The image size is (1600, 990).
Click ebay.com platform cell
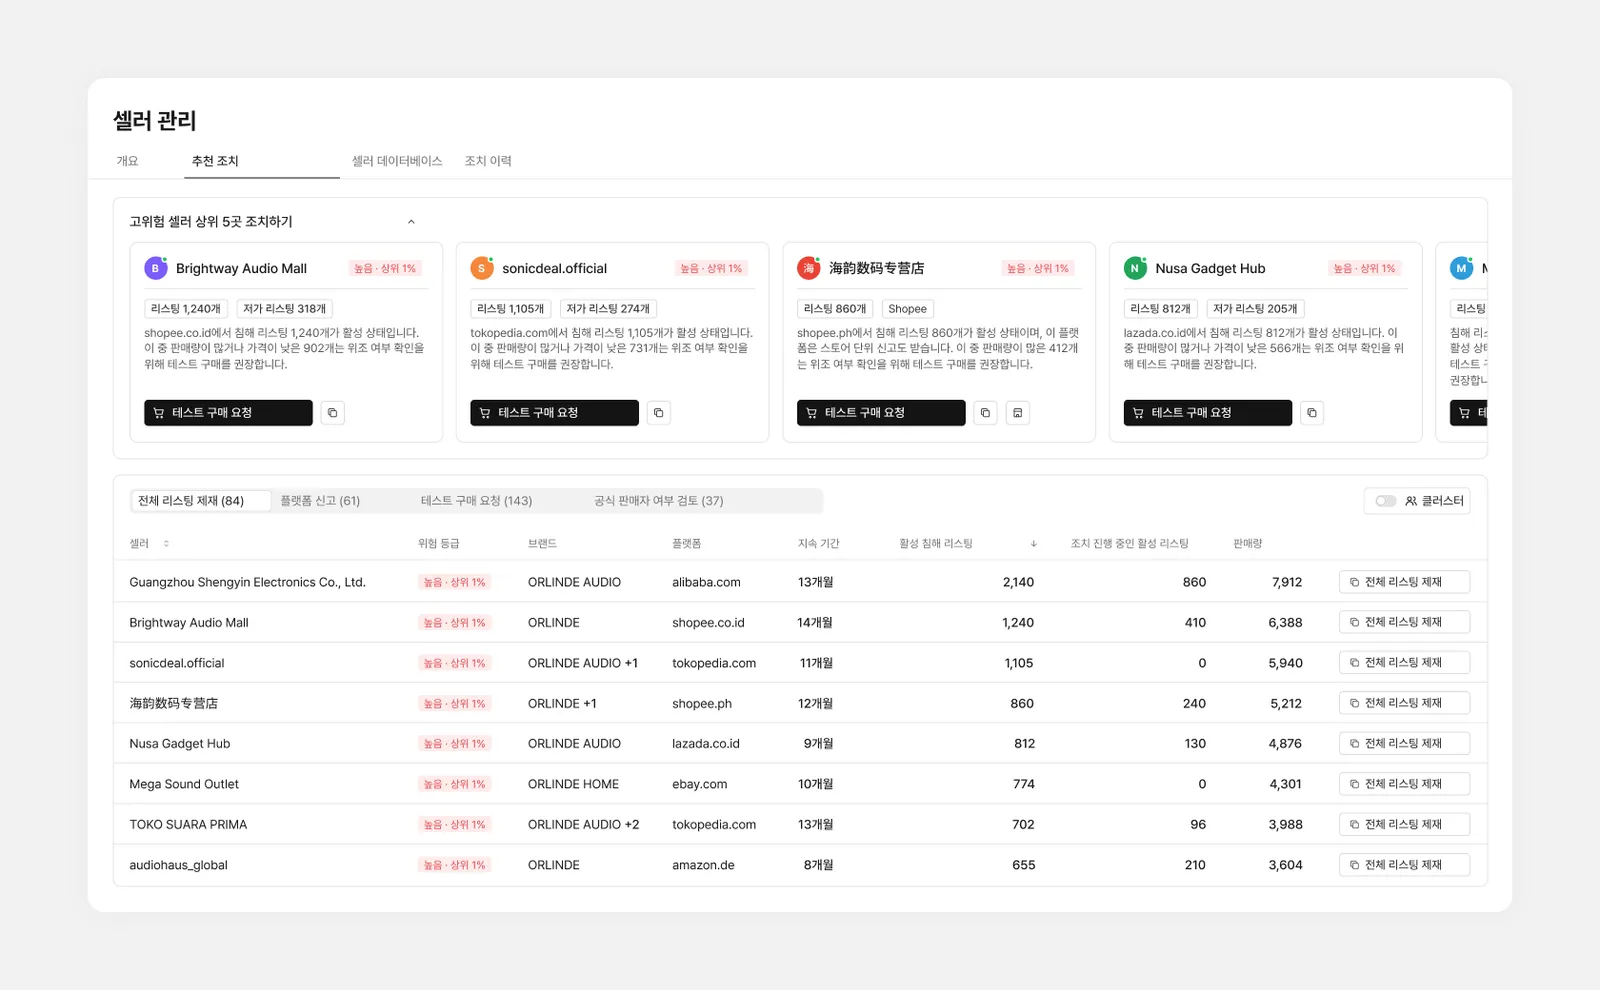(x=700, y=784)
